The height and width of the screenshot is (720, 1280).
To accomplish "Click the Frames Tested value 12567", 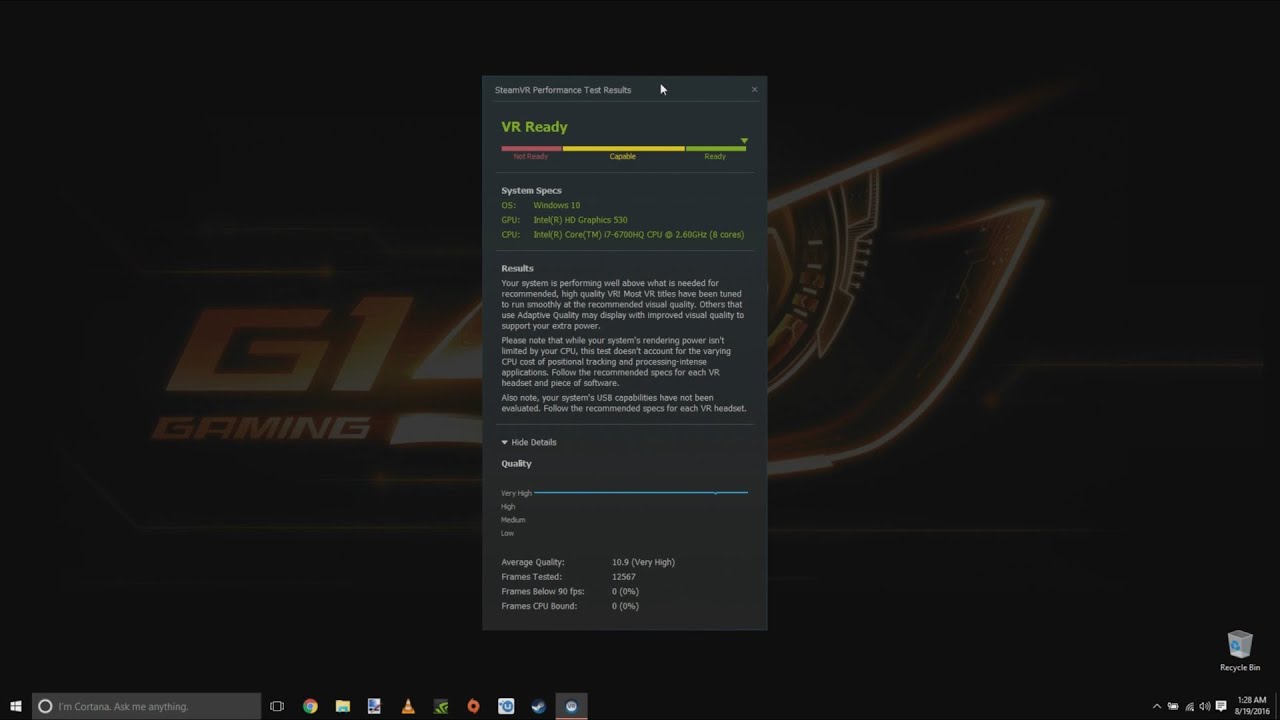I will (623, 577).
